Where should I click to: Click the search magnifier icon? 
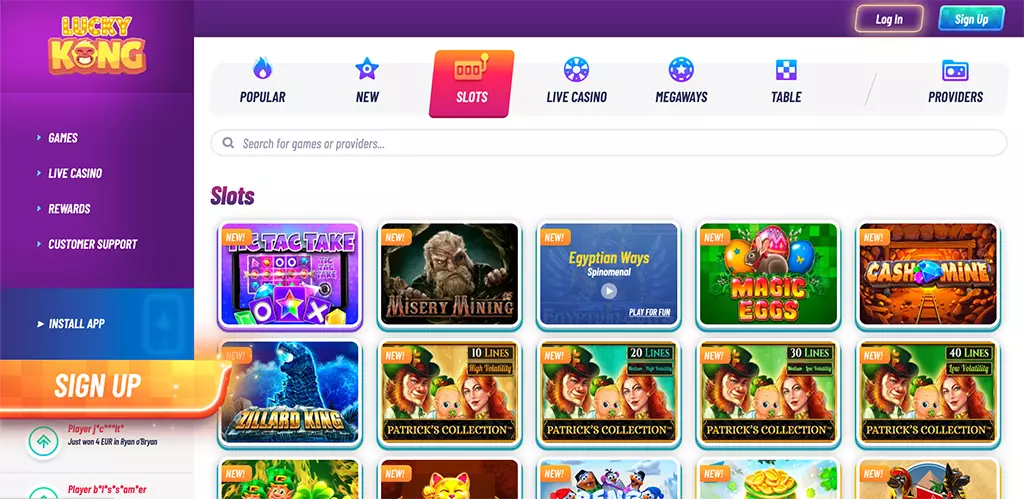pyautogui.click(x=228, y=142)
